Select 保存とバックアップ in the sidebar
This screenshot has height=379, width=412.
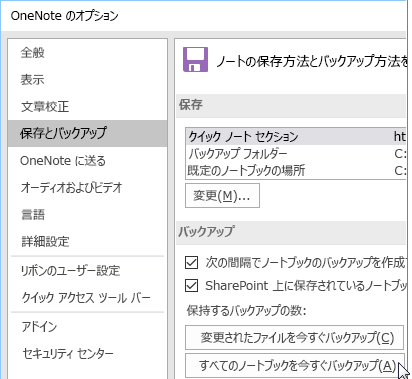(x=87, y=133)
